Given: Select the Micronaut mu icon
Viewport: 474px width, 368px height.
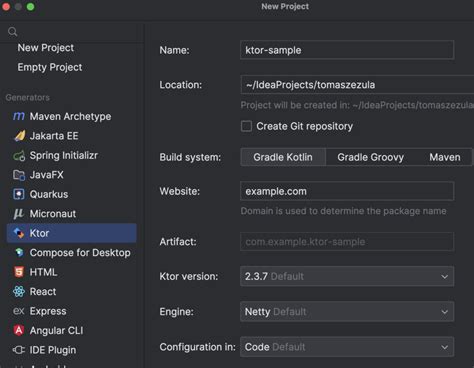Looking at the screenshot, I should [19, 214].
